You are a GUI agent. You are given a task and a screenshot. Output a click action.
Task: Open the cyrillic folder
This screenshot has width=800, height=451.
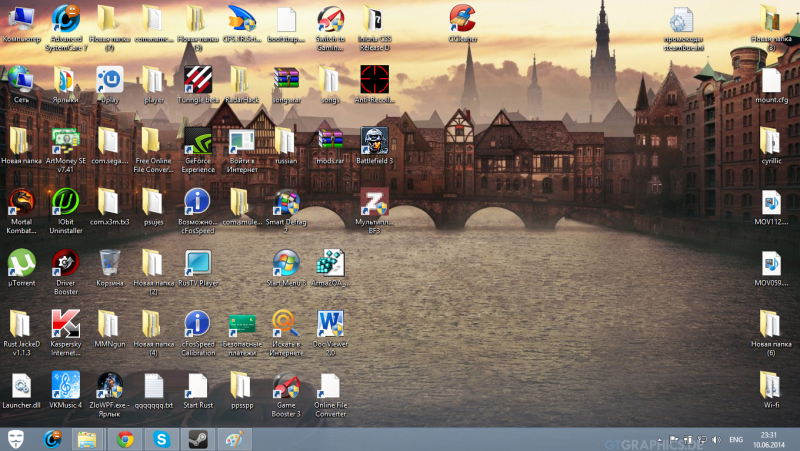pyautogui.click(x=770, y=141)
